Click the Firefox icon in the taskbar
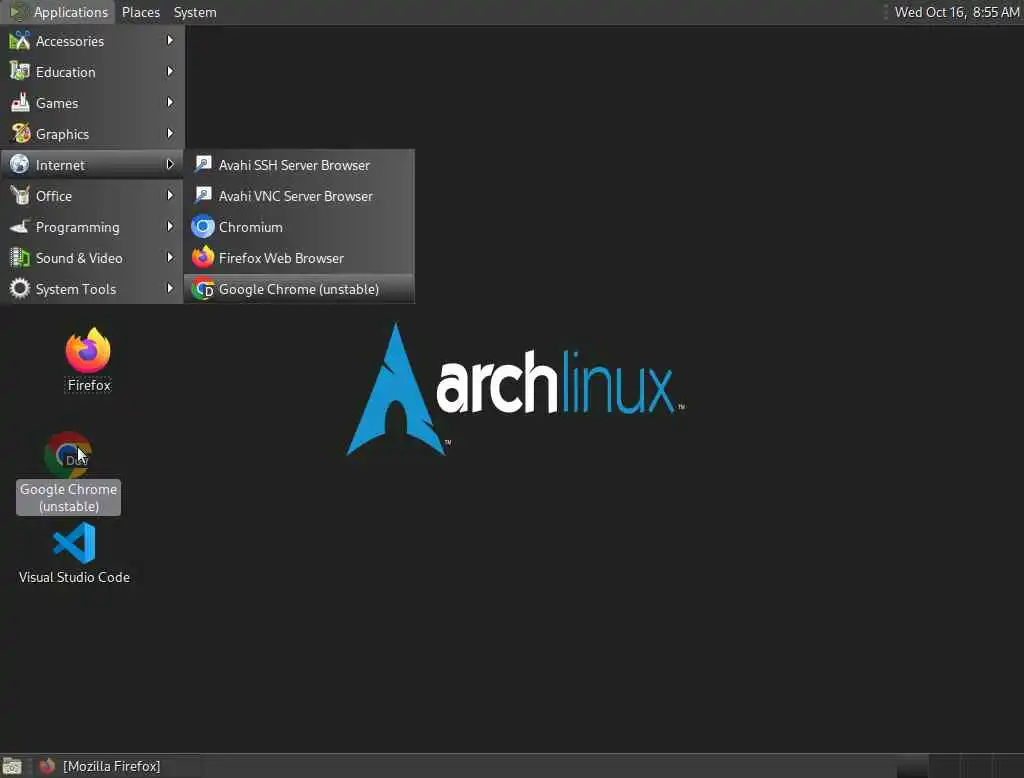 [x=46, y=766]
